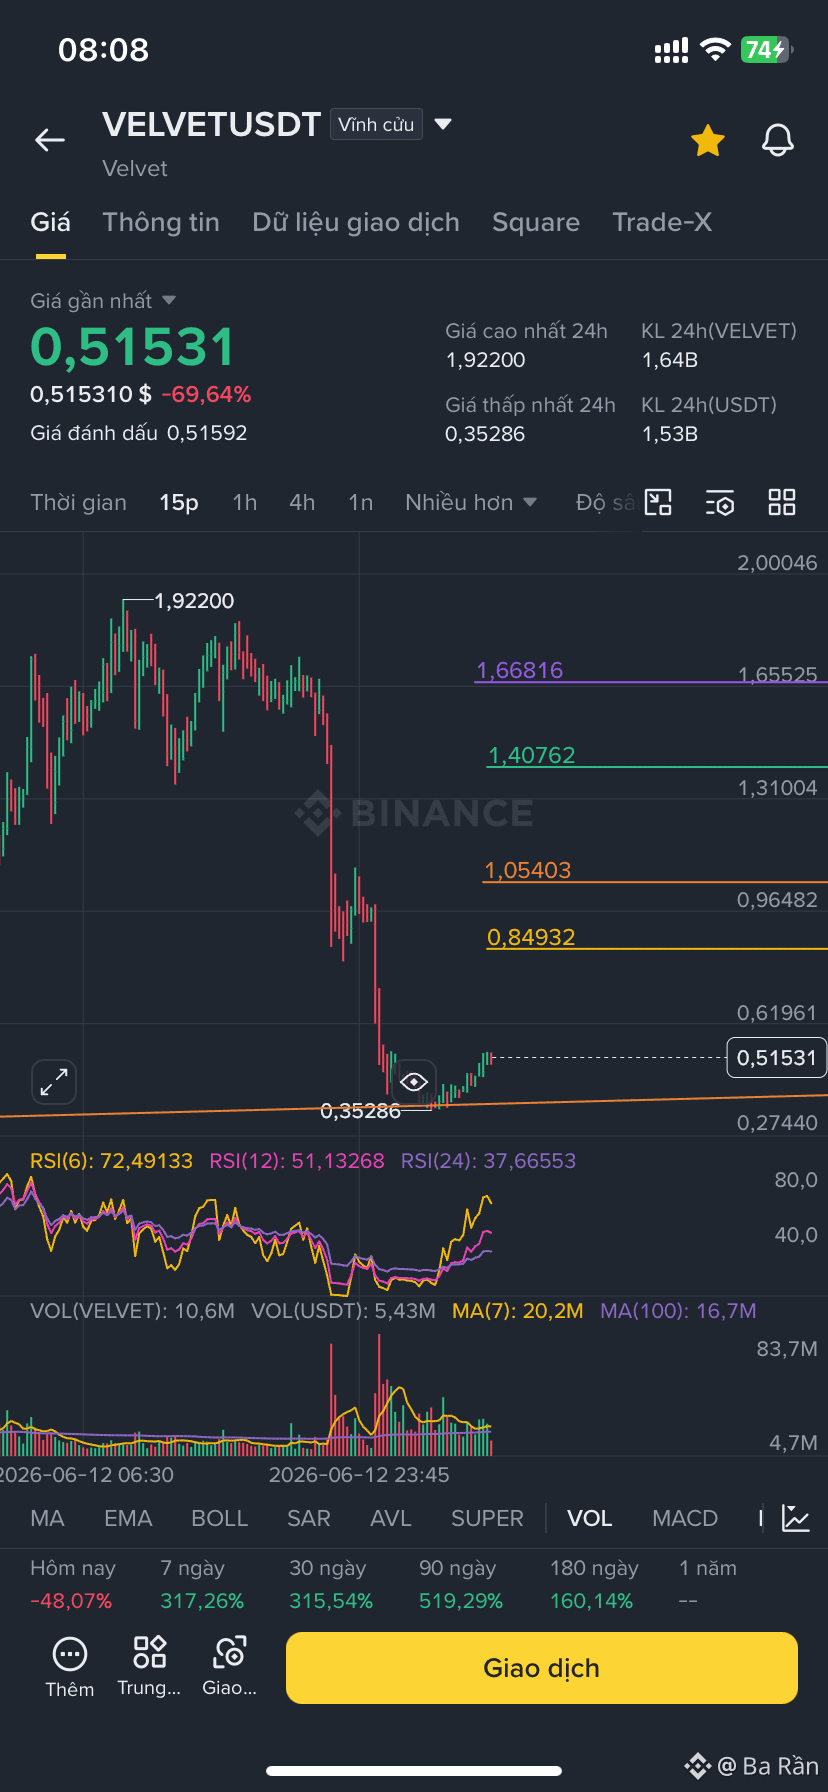
Task: Toggle the MACD indicator
Action: coord(685,1518)
